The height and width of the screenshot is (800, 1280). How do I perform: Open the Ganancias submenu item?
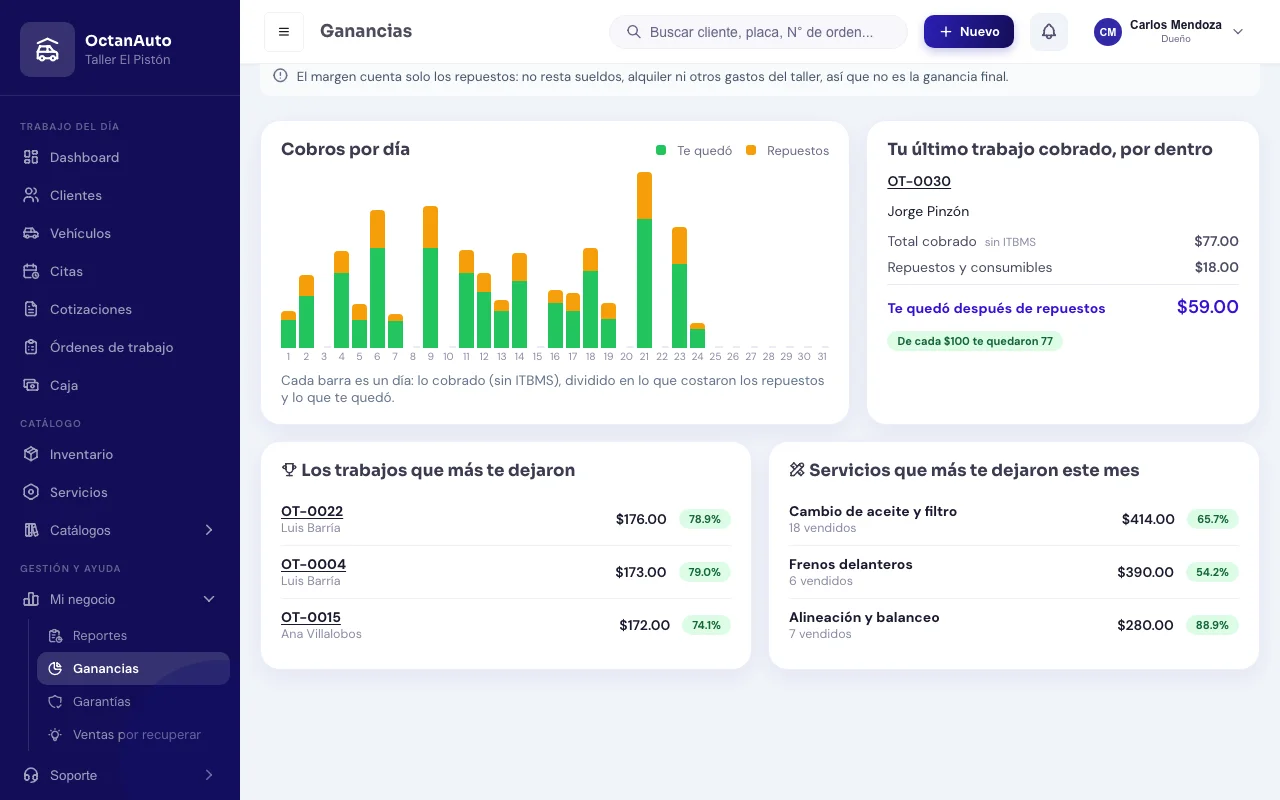pyautogui.click(x=133, y=668)
